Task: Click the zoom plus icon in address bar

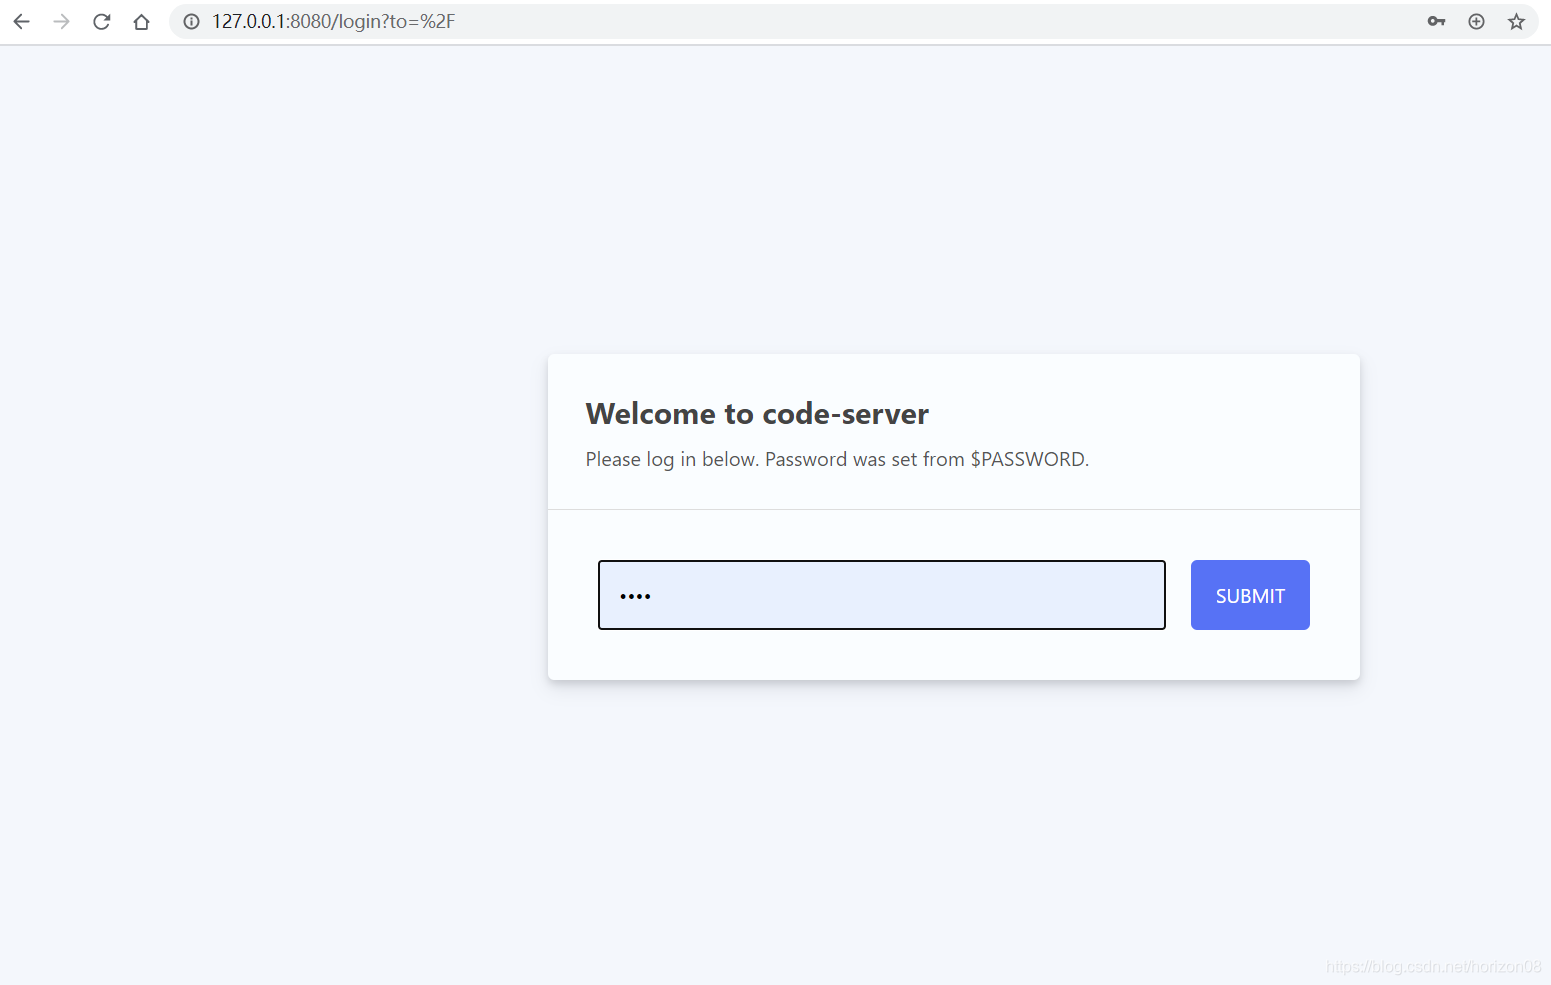Action: click(x=1476, y=22)
